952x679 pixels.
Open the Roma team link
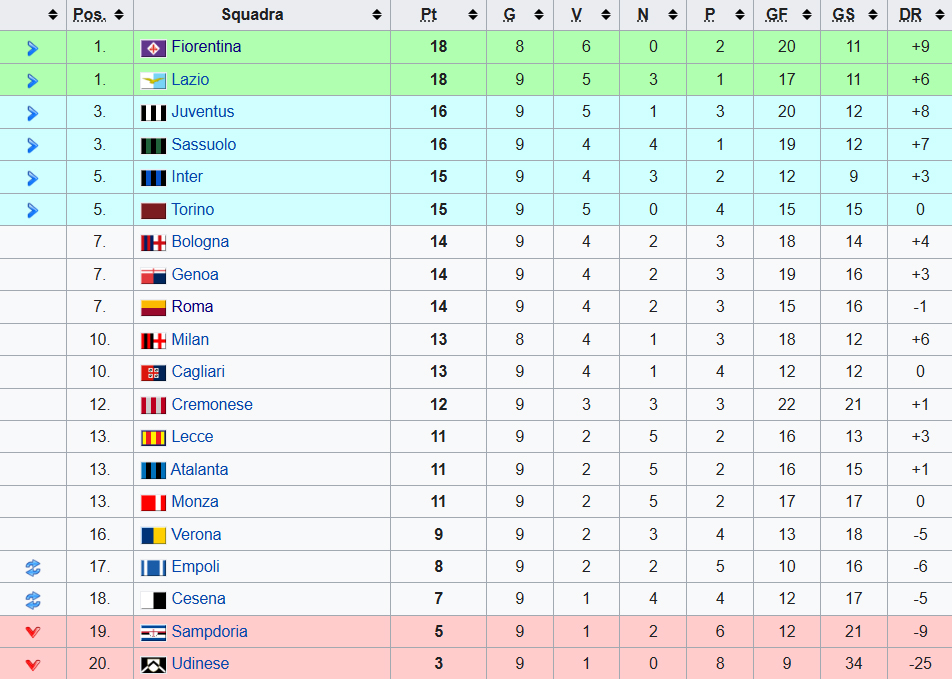pyautogui.click(x=192, y=307)
